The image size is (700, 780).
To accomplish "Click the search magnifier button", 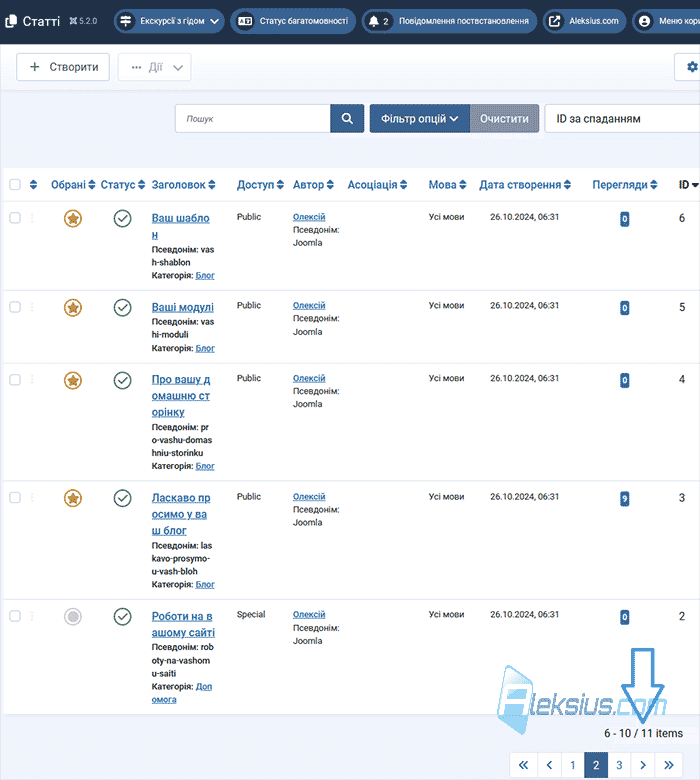I will pos(347,118).
